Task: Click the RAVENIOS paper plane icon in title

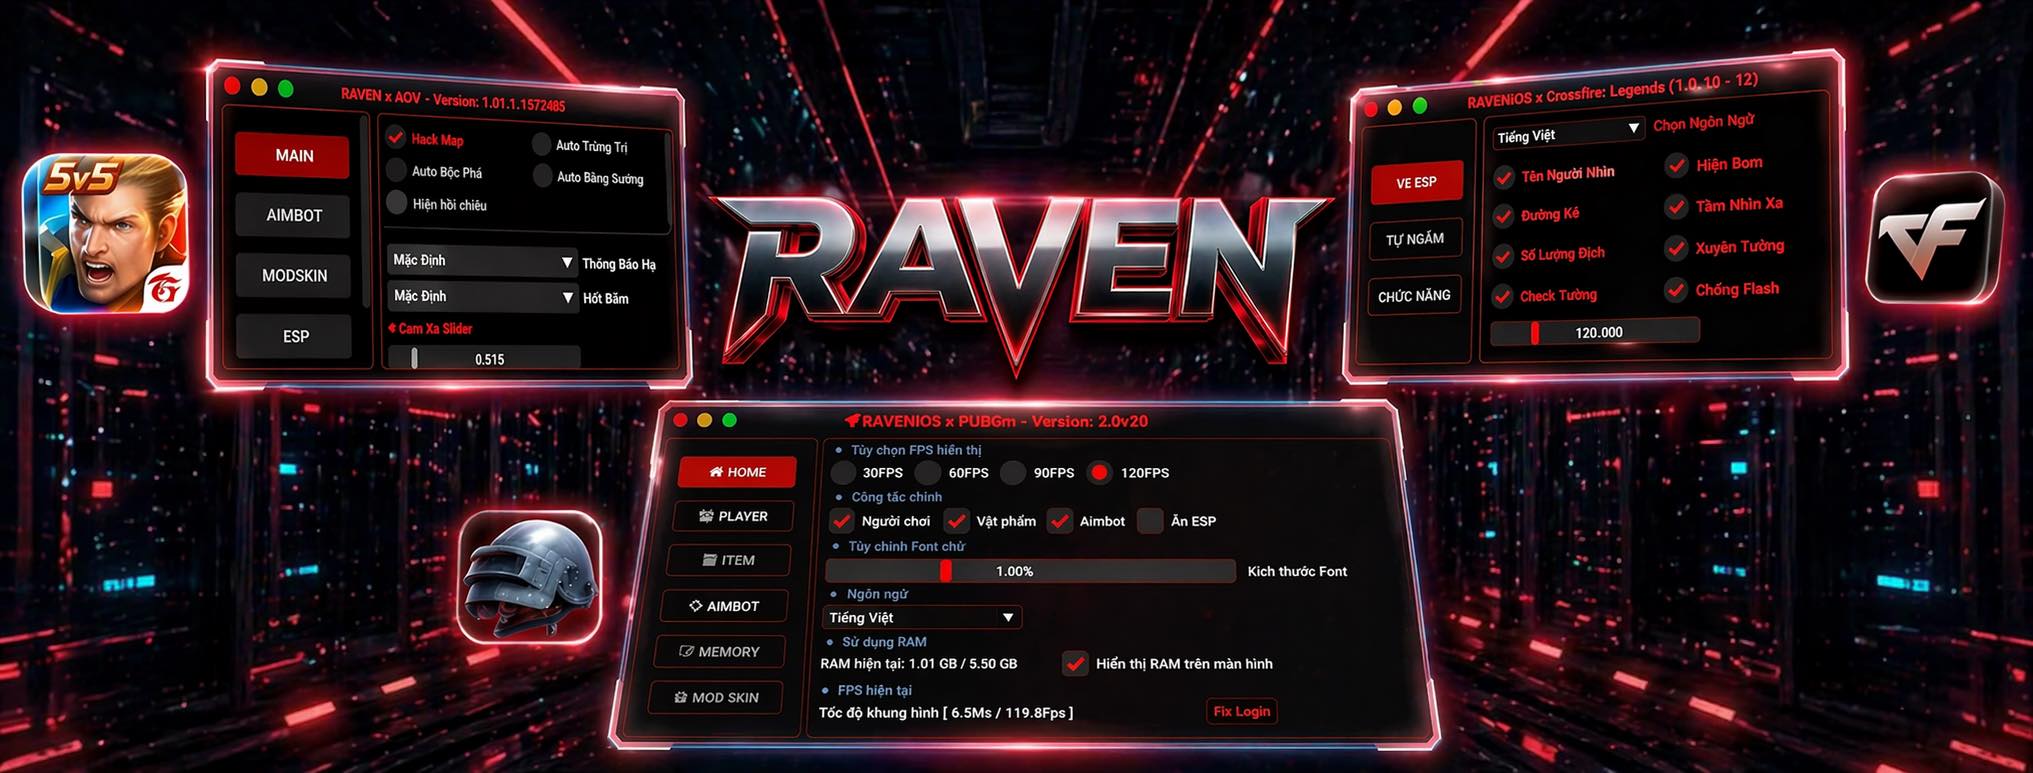Action: (x=851, y=421)
